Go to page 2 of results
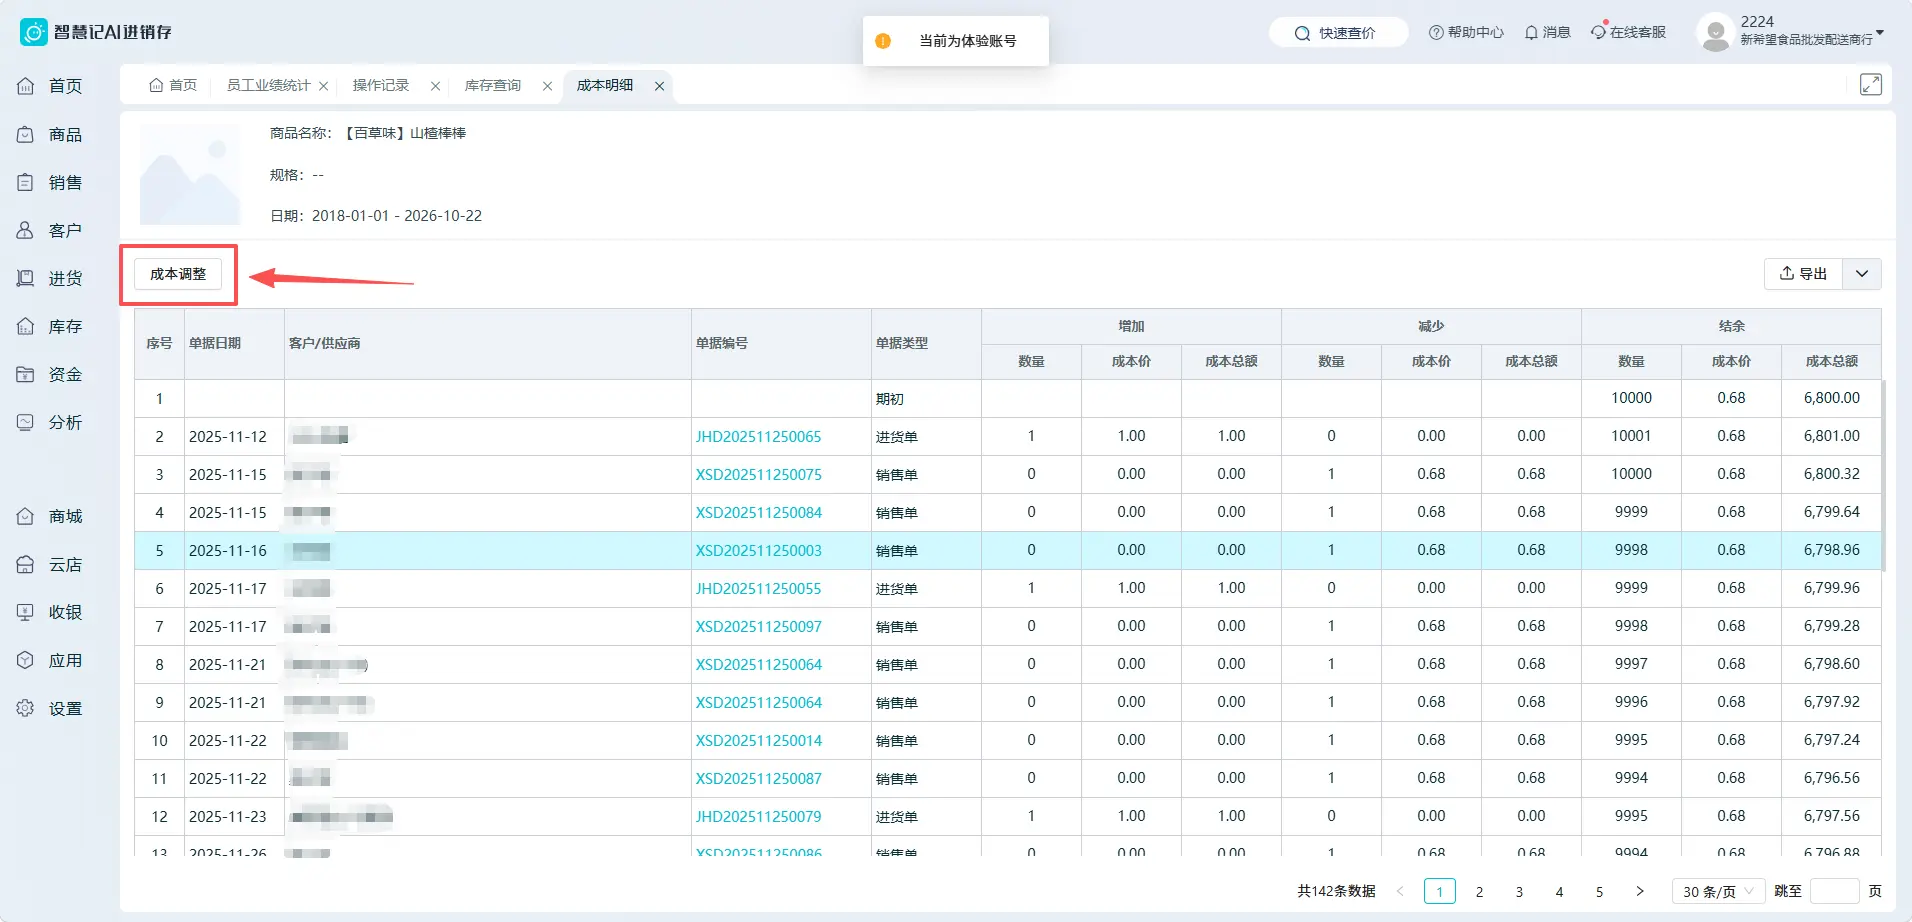Screen dimensions: 1912x922 (1479, 891)
